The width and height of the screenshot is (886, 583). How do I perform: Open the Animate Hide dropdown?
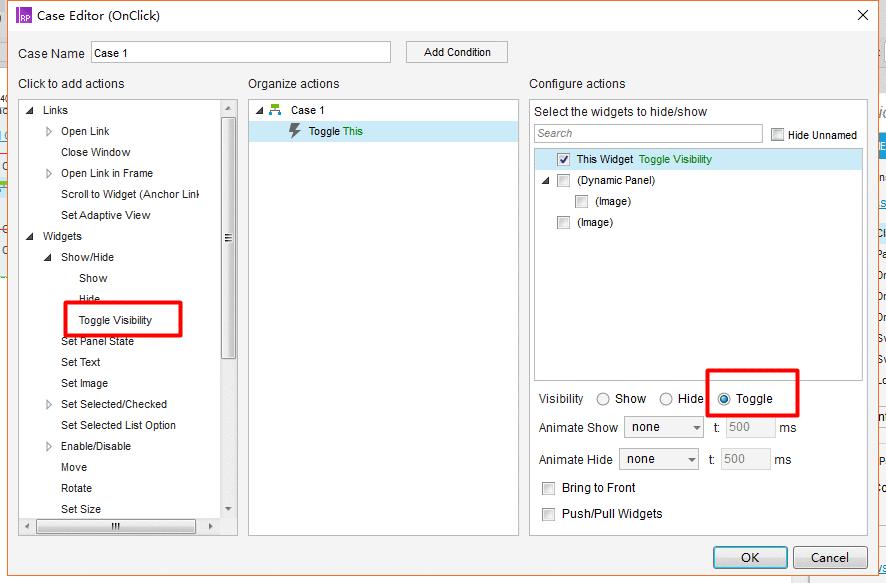click(659, 459)
